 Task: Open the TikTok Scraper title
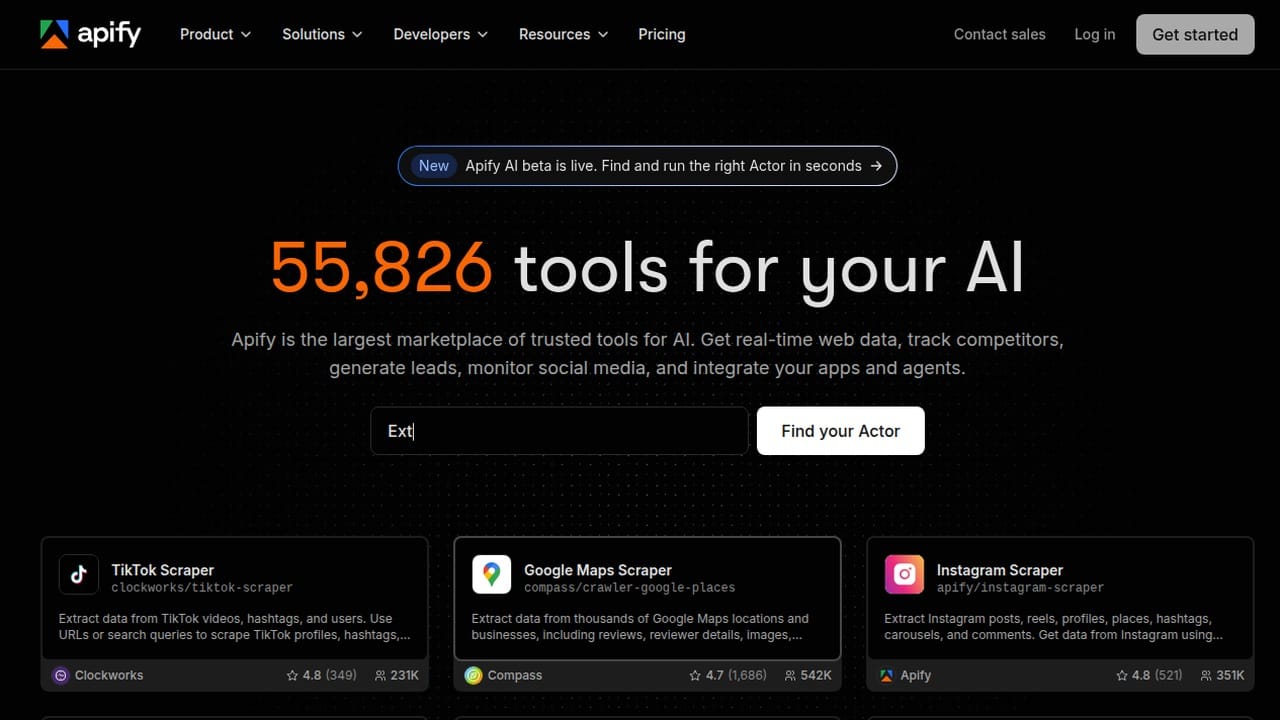163,570
